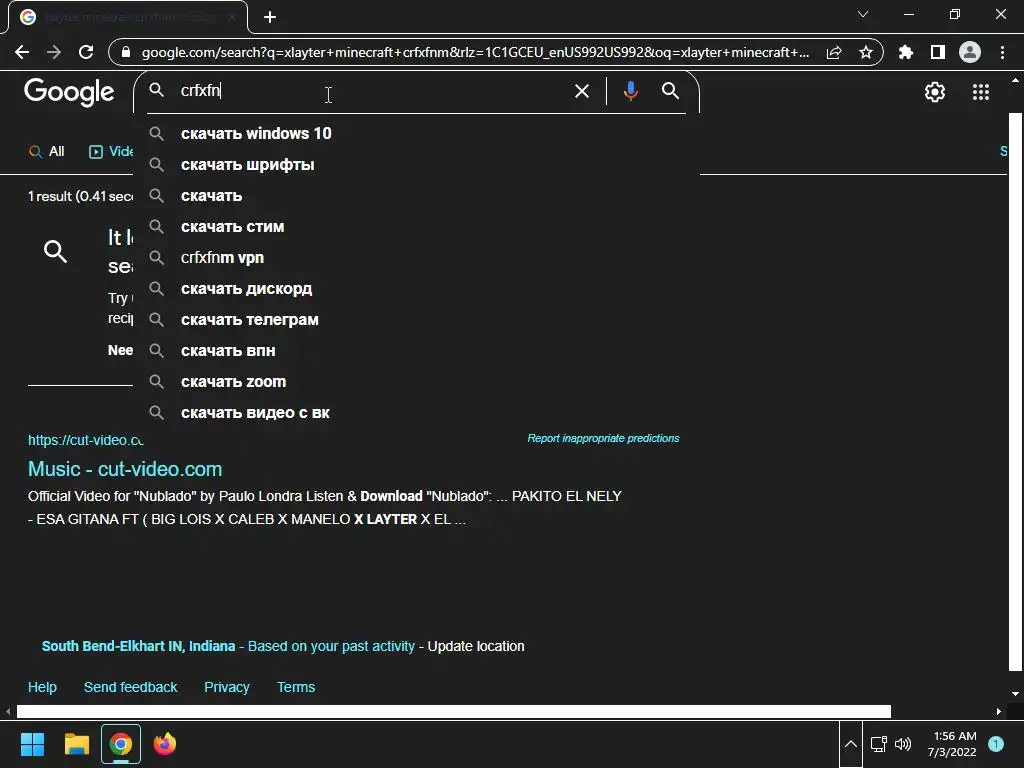Screen dimensions: 1024x768
Task: Clear the search box with X
Action: point(581,91)
